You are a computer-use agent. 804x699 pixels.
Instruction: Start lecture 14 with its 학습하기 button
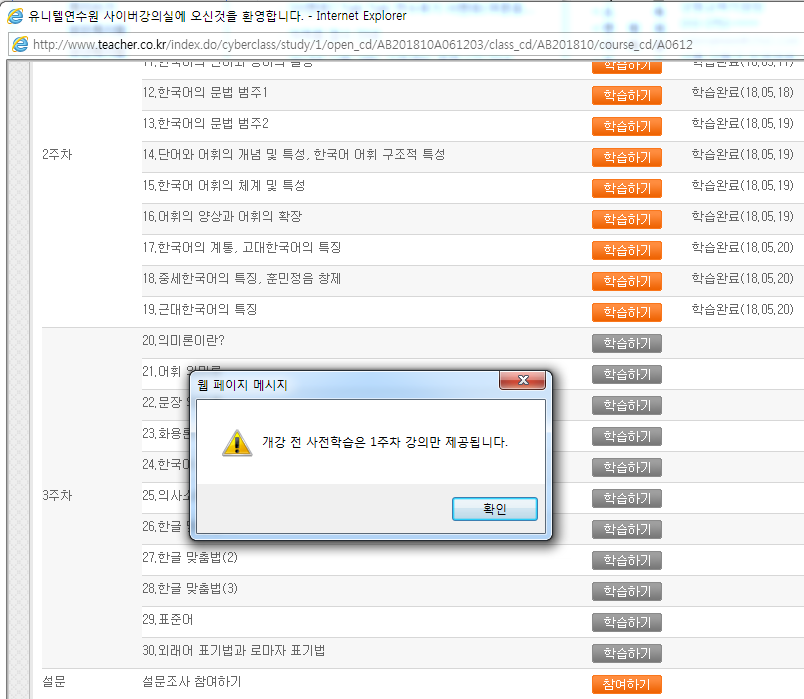click(x=626, y=157)
